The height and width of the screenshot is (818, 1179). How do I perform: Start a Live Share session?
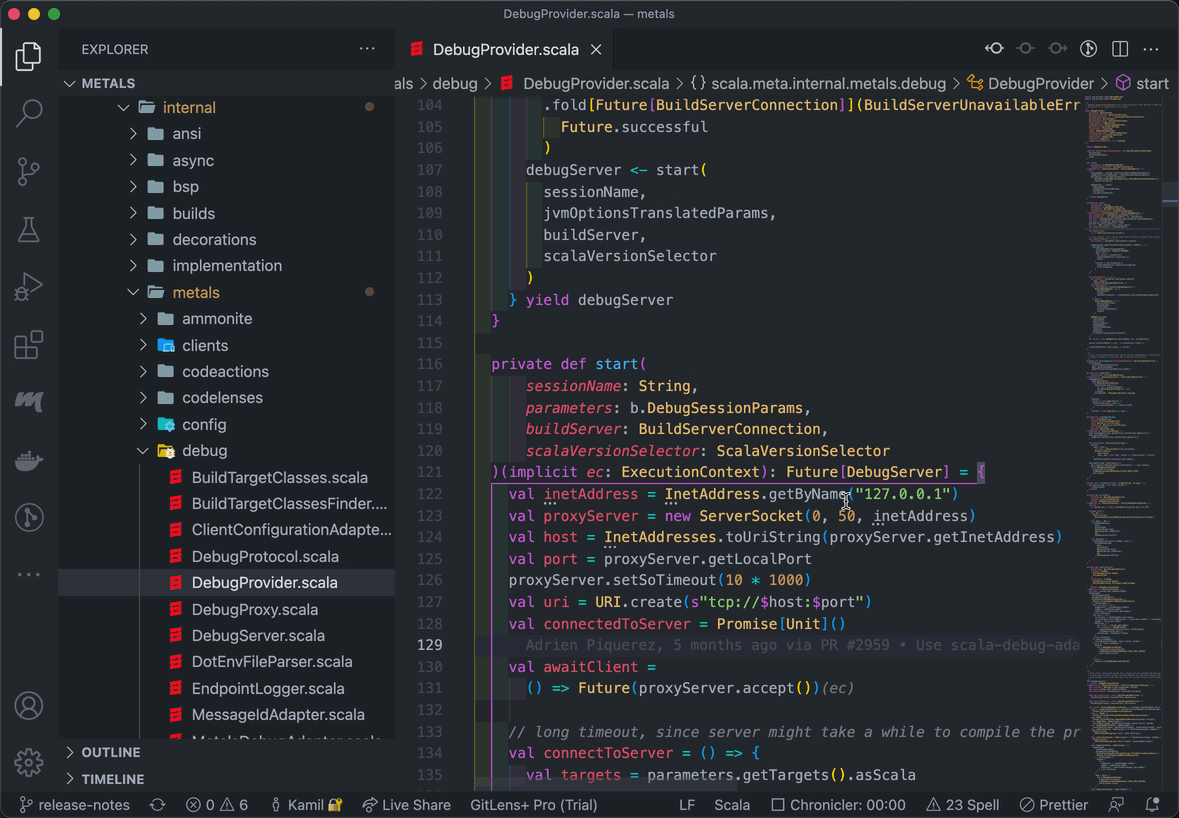coord(406,804)
